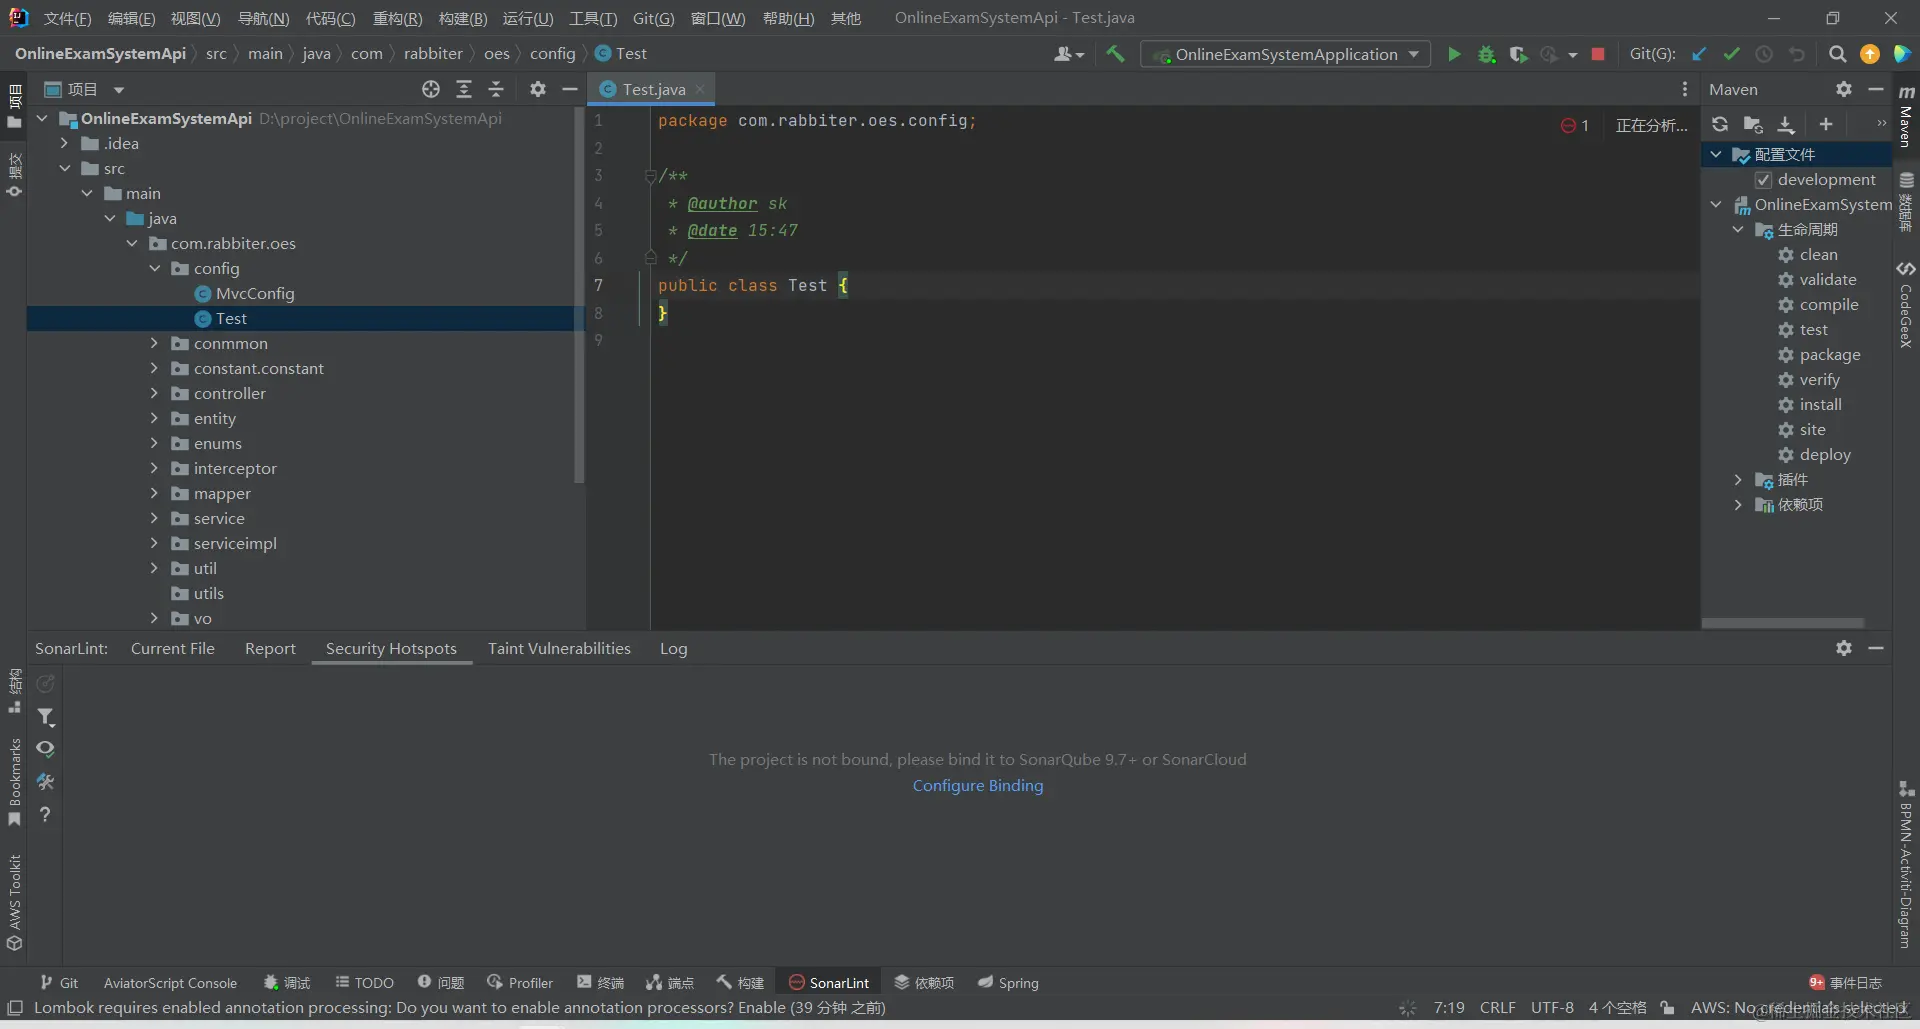Run the OnlineExamSystemApplication configuration
The height and width of the screenshot is (1029, 1920).
(1454, 54)
